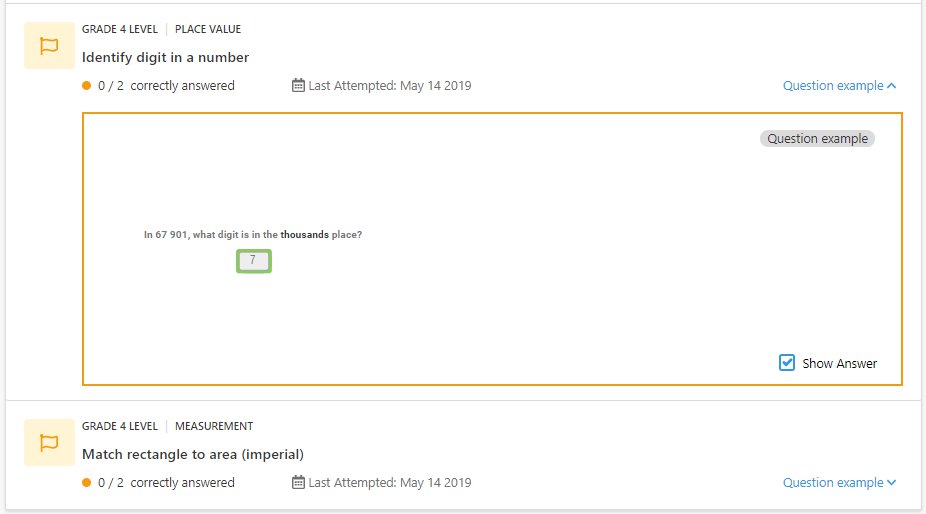Click the answer box containing 7
Image resolution: width=926 pixels, height=514 pixels.
click(x=254, y=261)
